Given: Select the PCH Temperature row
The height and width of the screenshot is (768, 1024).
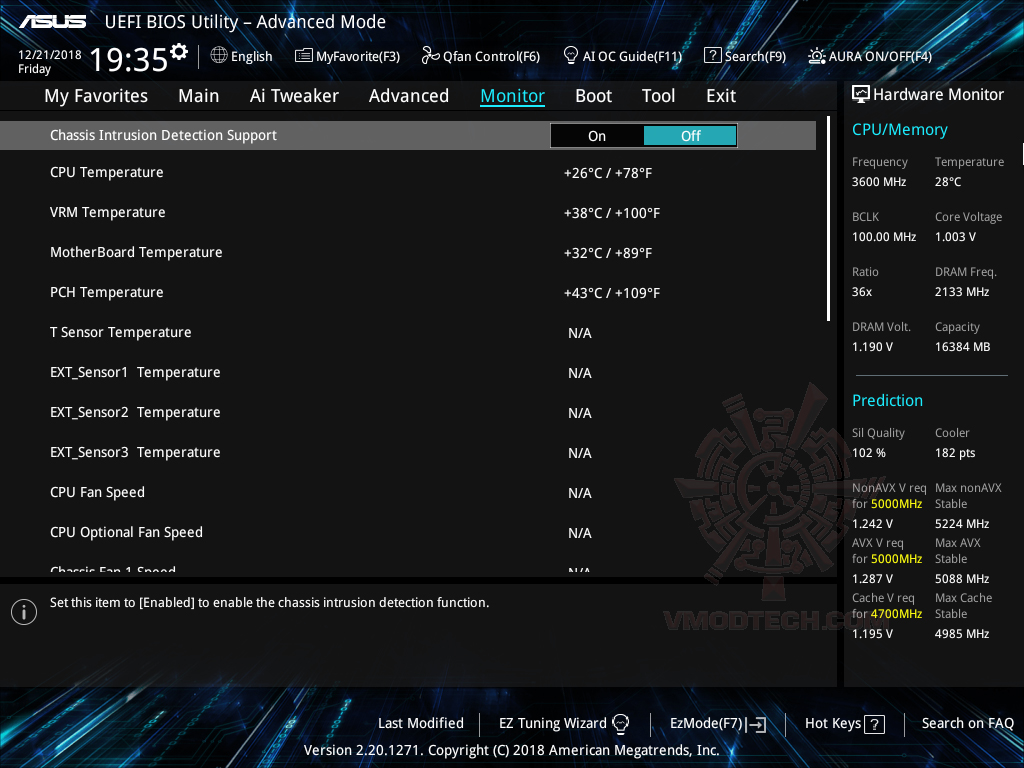Looking at the screenshot, I should [x=408, y=293].
